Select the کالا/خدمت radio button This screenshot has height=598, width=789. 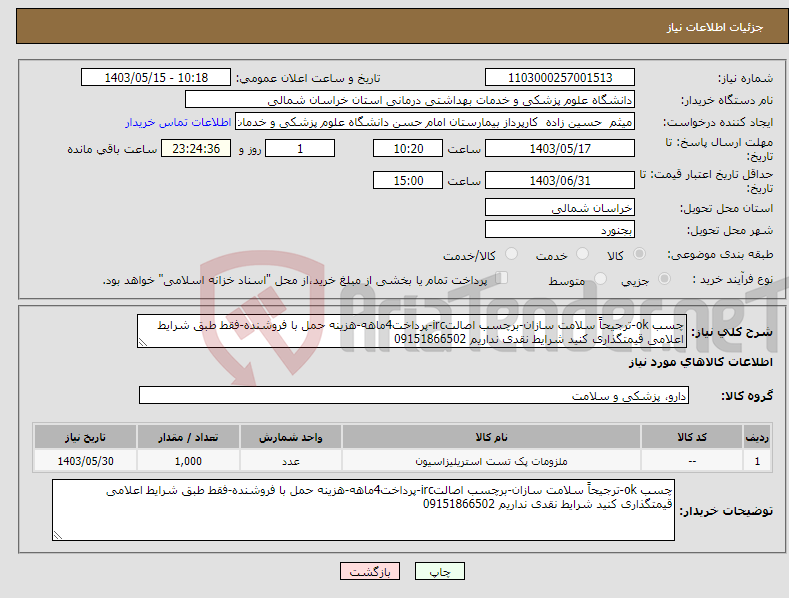point(511,254)
